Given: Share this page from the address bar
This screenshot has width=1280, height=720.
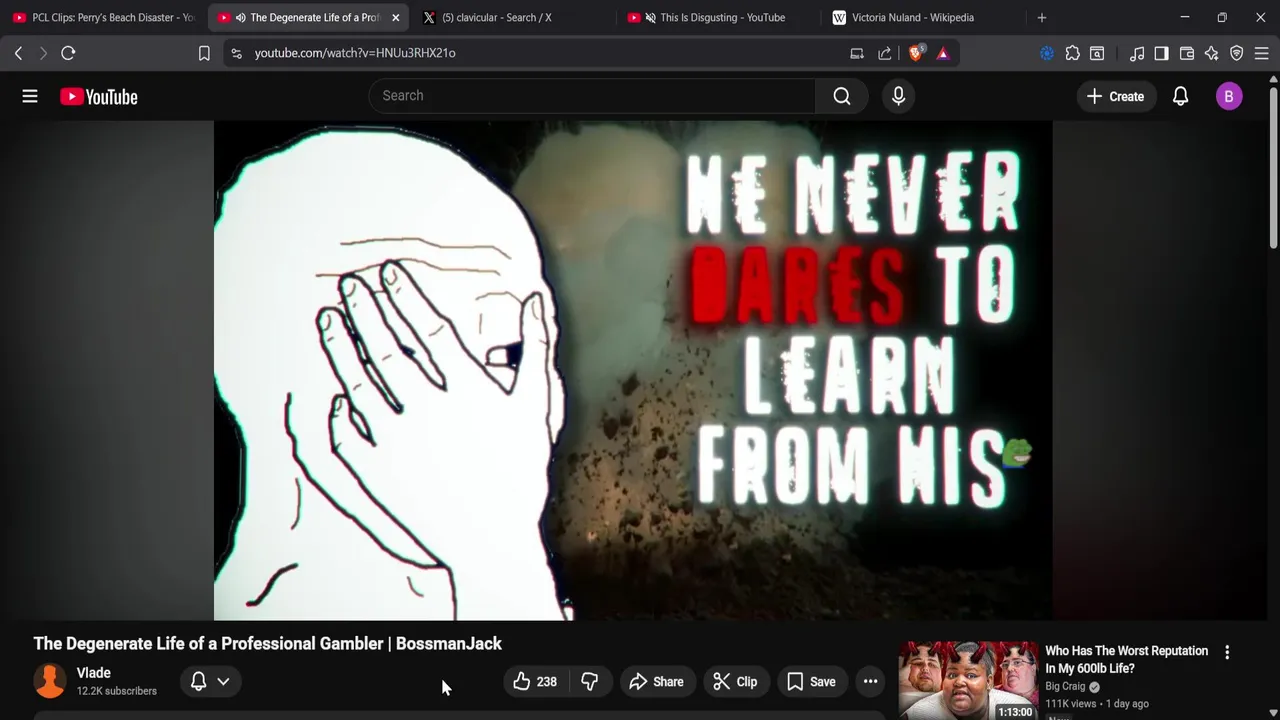Looking at the screenshot, I should 885,53.
